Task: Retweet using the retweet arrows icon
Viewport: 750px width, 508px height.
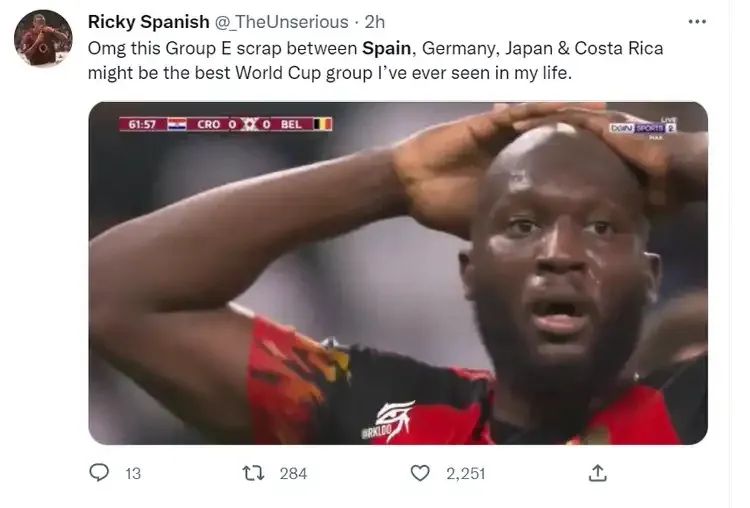Action: coord(253,473)
